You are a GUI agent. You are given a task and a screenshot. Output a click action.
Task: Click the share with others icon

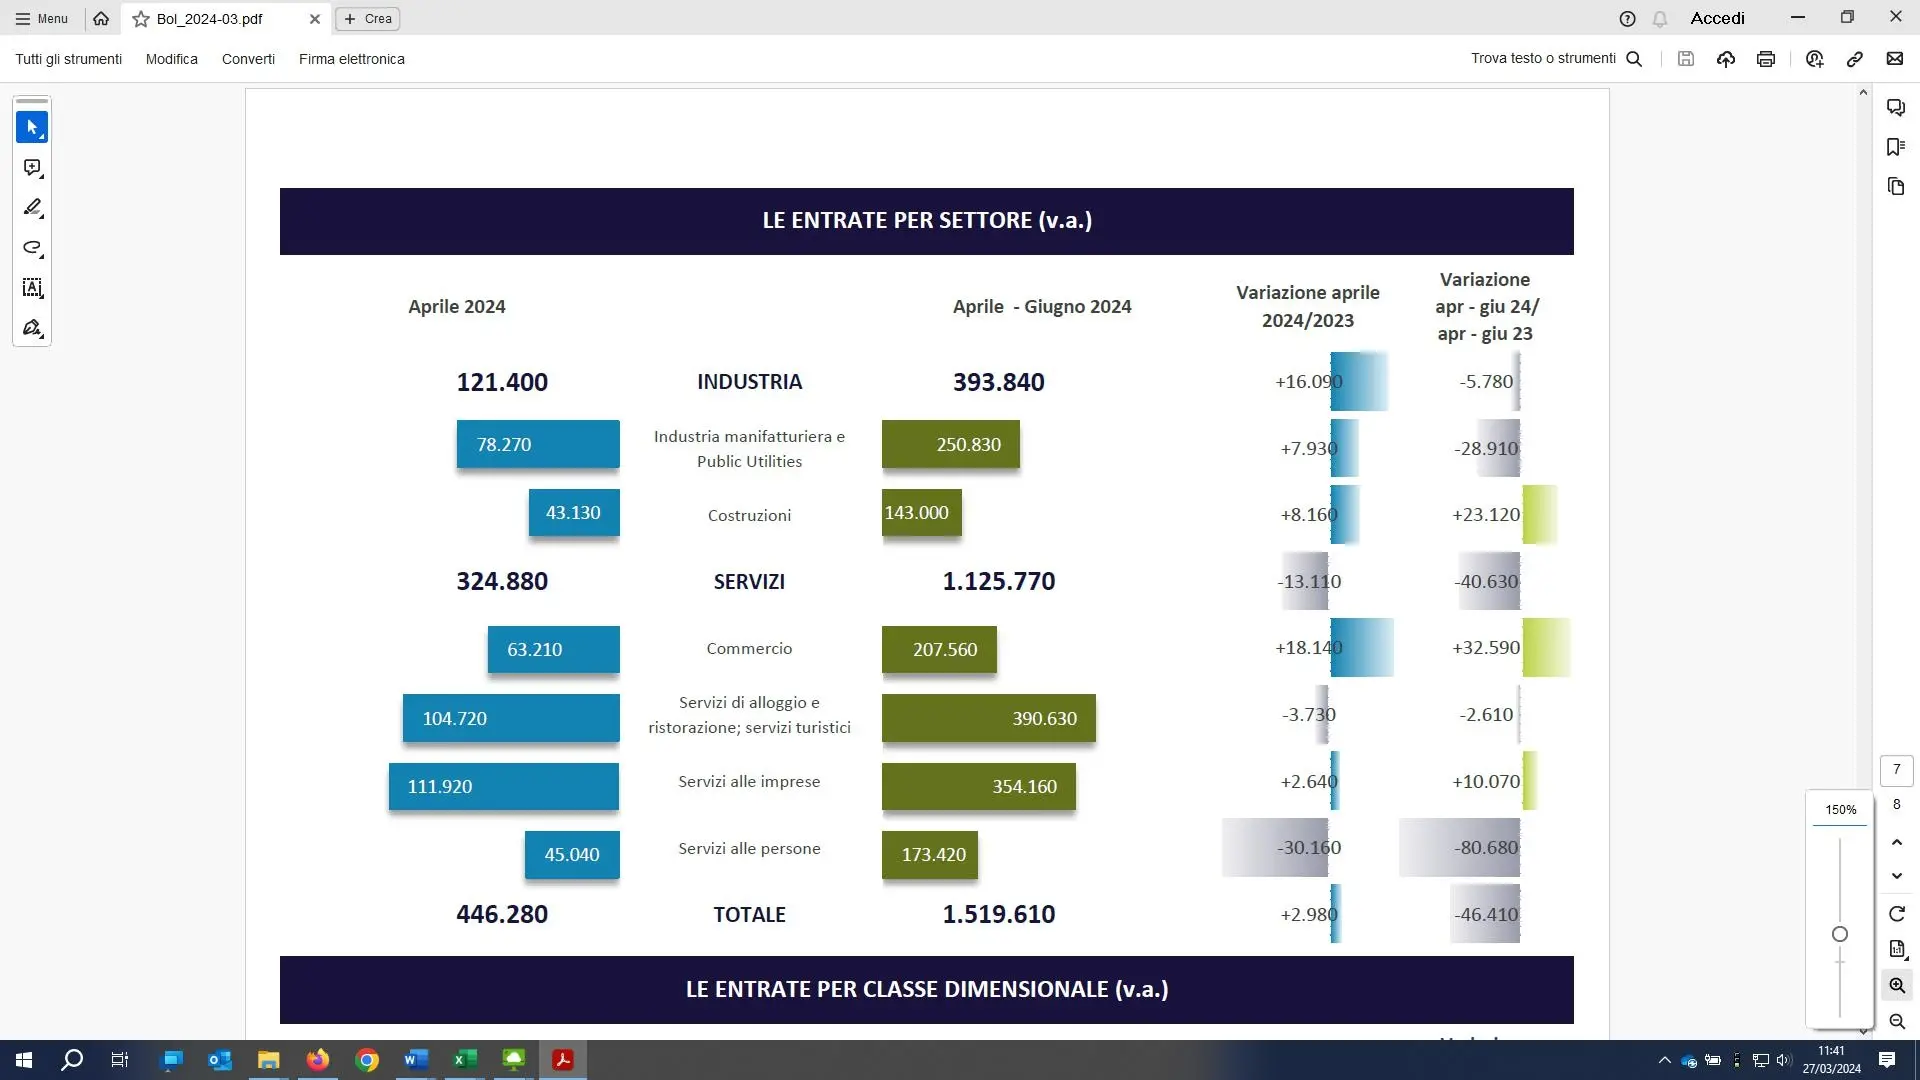click(x=1815, y=59)
